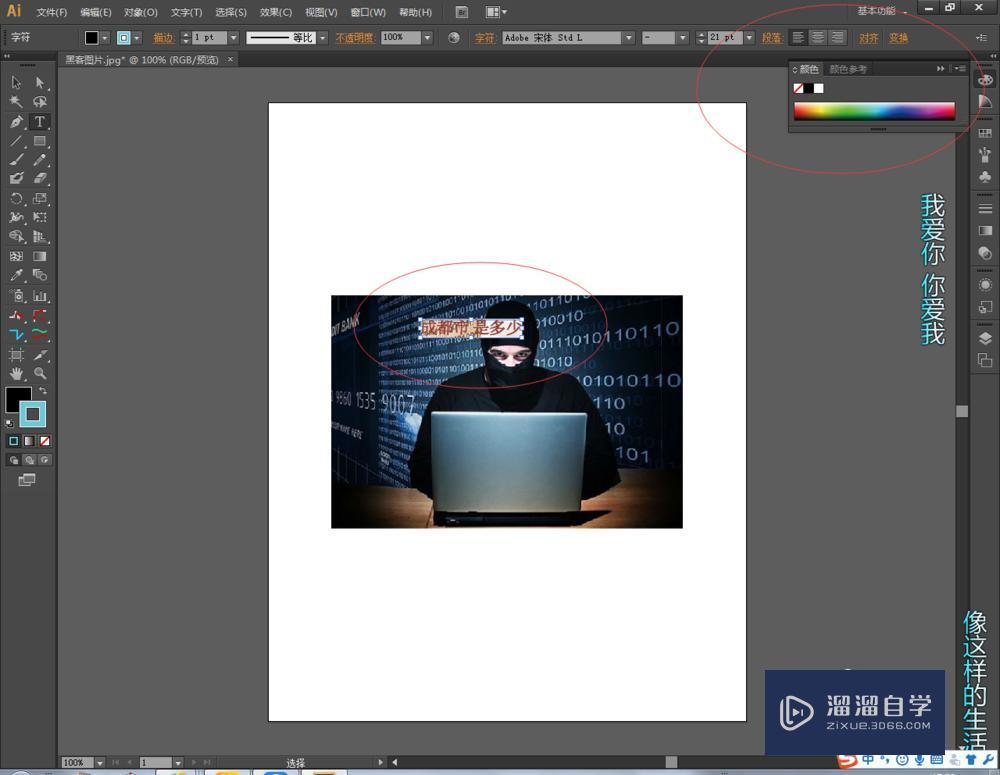
Task: Activate the Hand tool
Action: 16,373
